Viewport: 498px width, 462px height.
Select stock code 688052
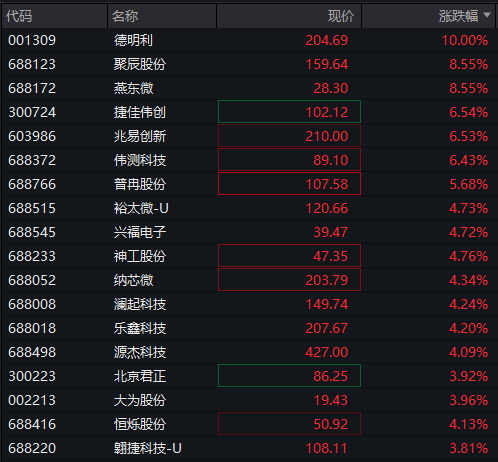coord(32,280)
